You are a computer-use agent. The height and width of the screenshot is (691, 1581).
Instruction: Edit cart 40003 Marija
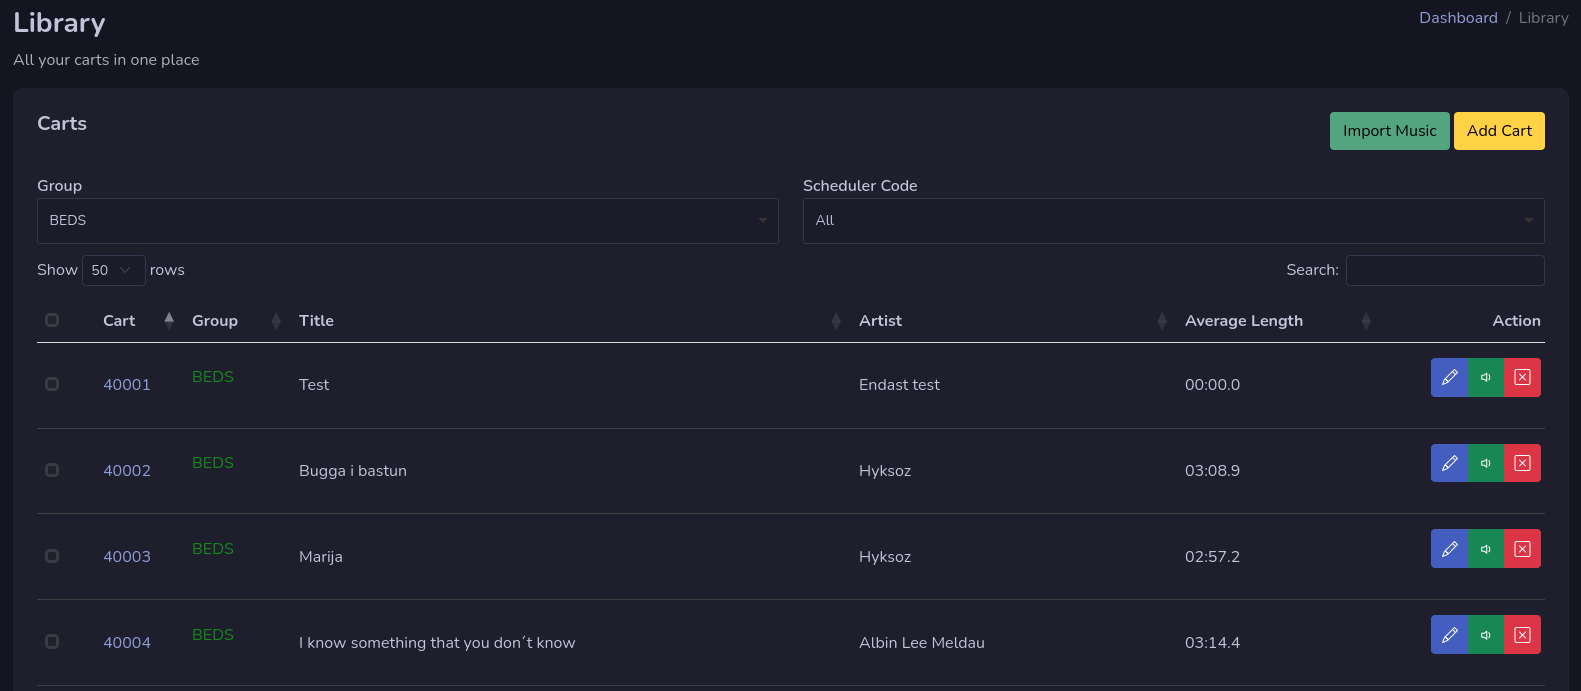click(x=1449, y=549)
